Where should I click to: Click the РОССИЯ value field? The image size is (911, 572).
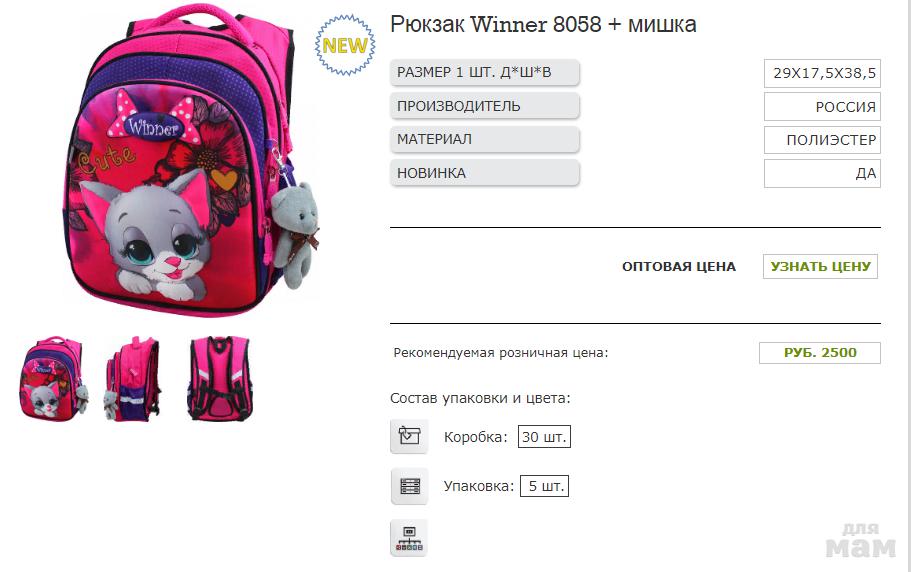click(x=822, y=107)
